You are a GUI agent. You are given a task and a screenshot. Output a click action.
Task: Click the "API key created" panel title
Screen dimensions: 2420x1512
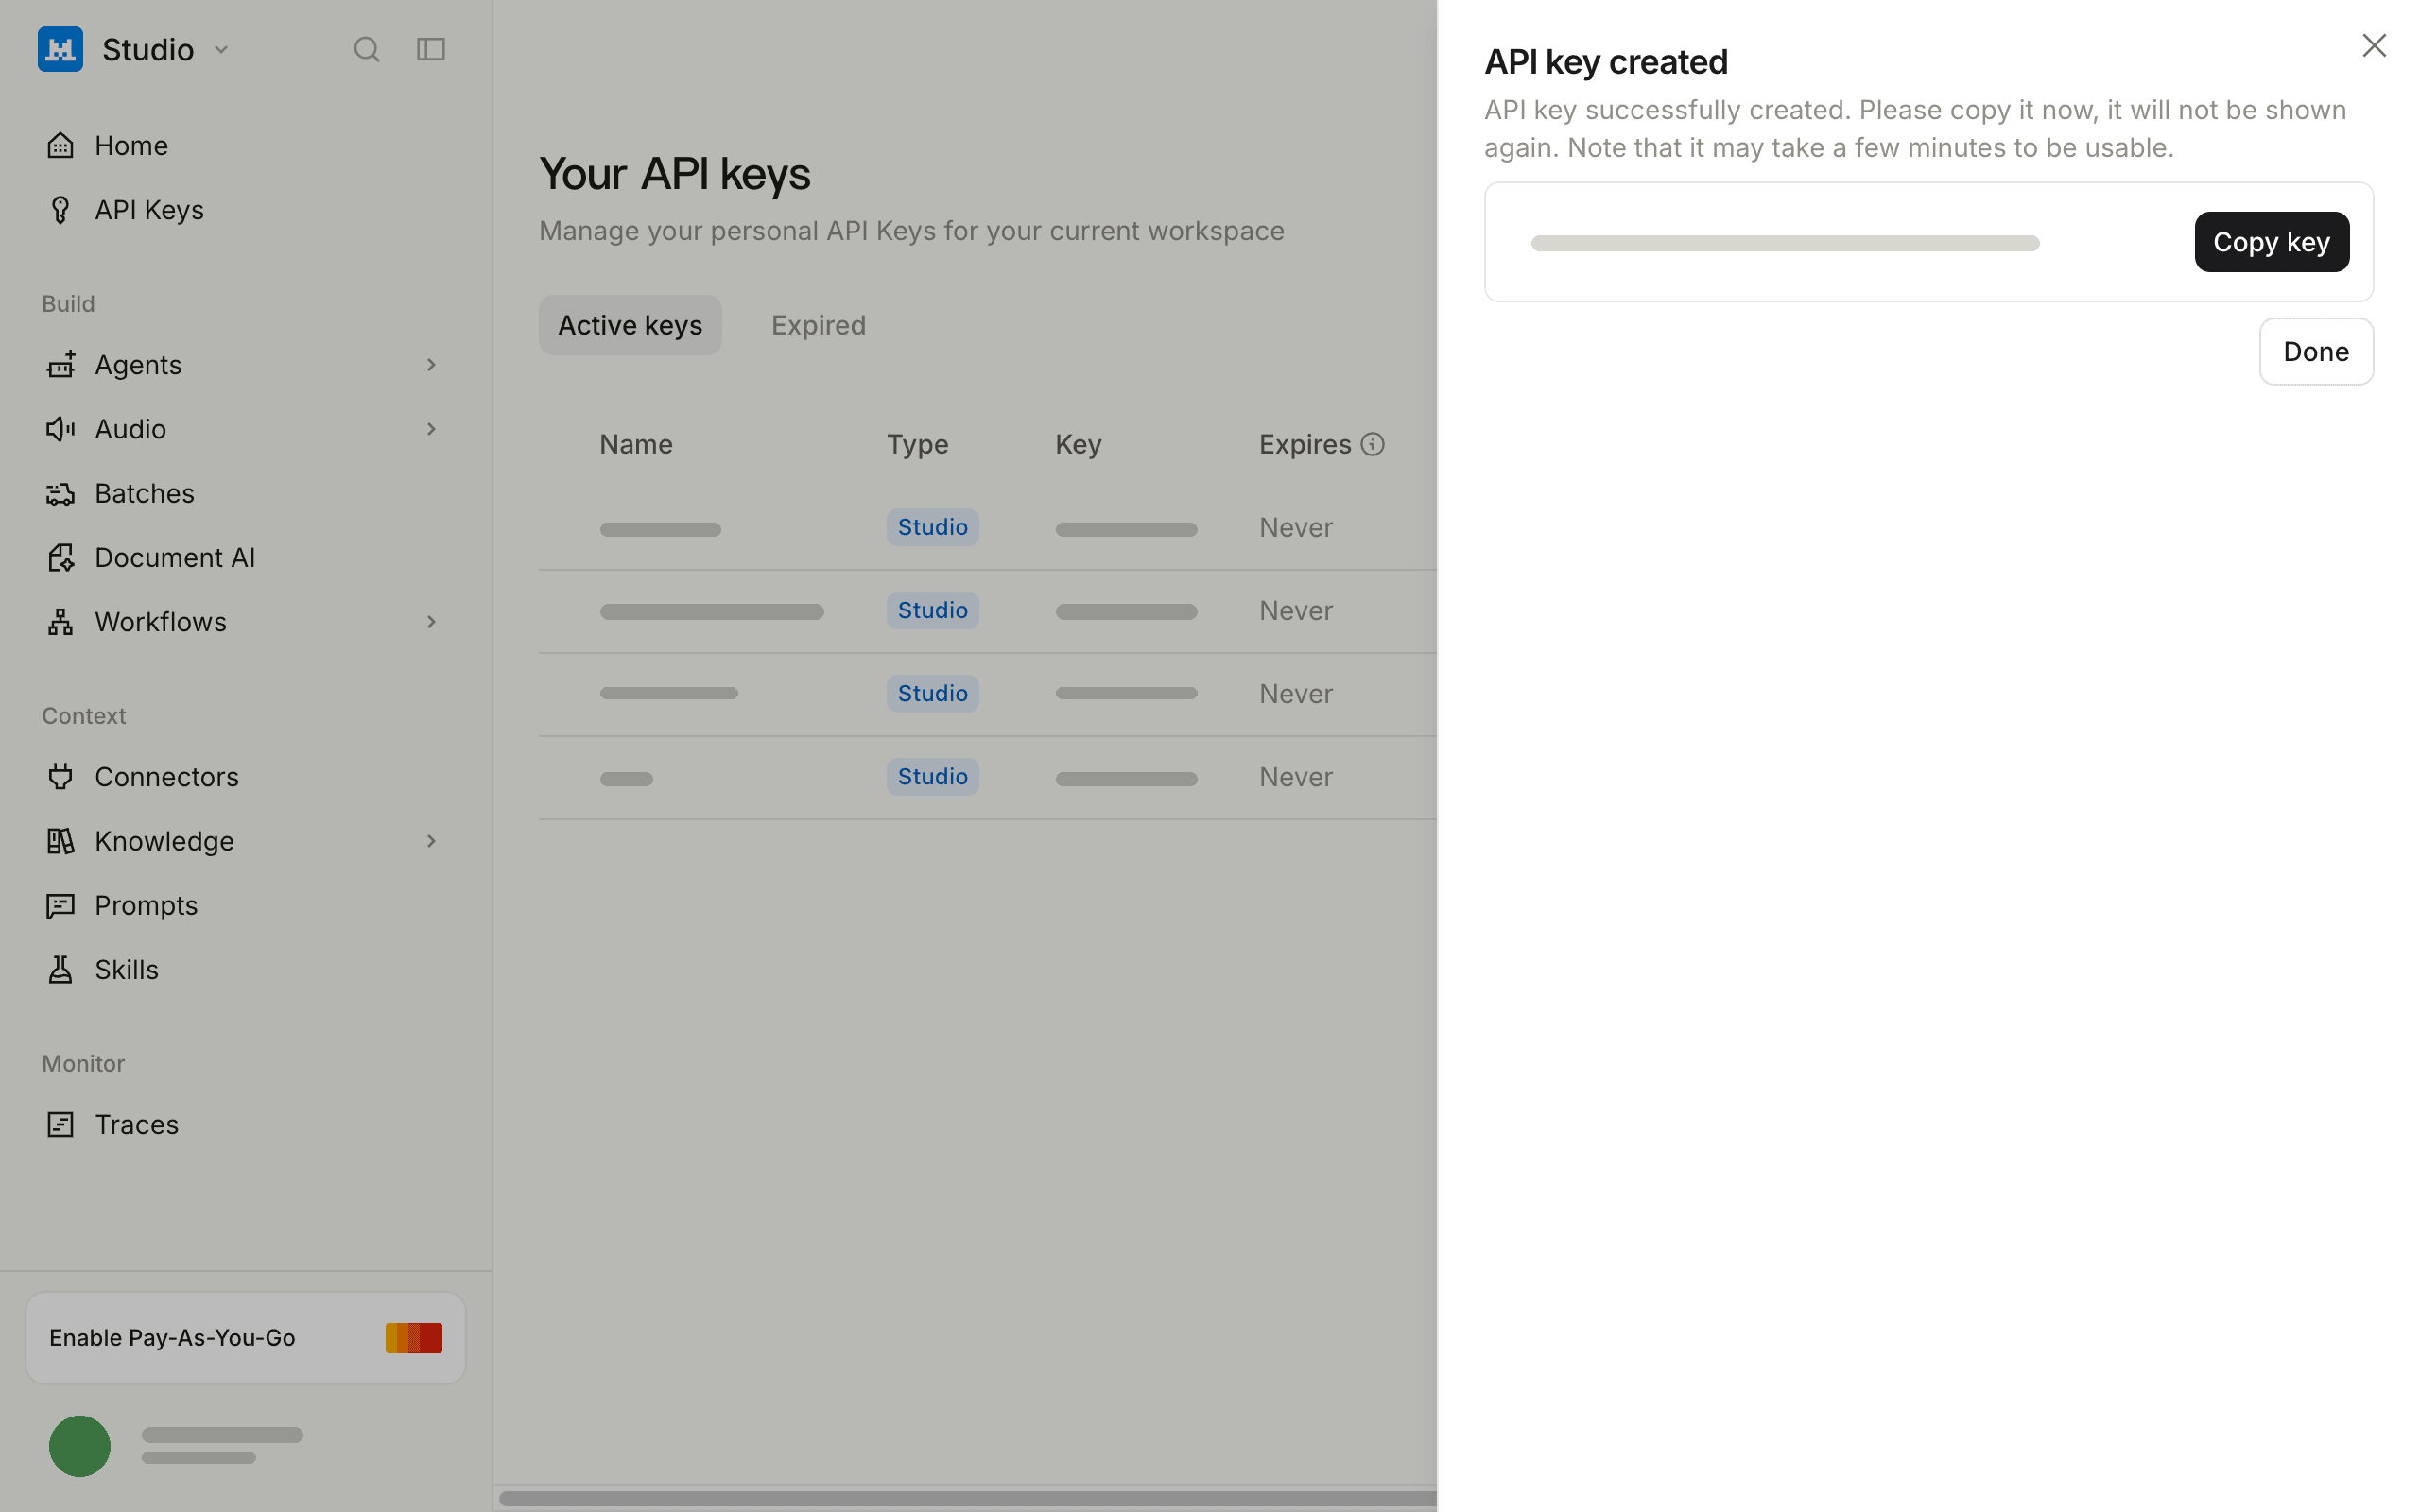point(1606,62)
